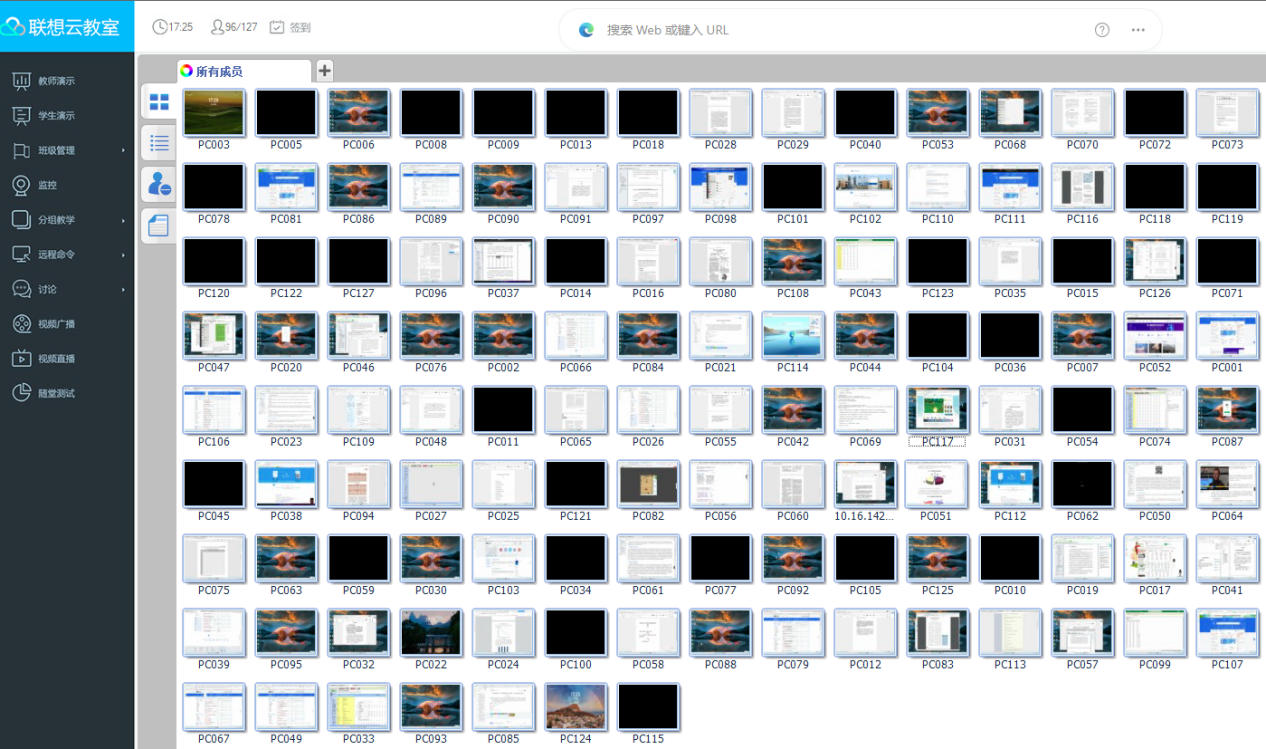Select the PC119 thumbnail
Screen dimensions: 1266x749
point(1227,187)
